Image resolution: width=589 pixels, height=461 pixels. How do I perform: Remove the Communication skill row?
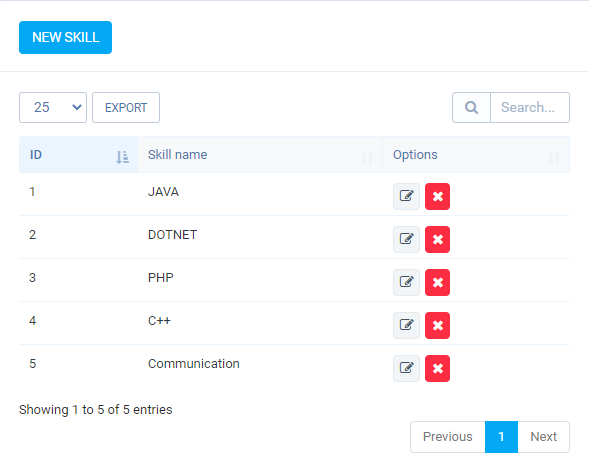437,368
